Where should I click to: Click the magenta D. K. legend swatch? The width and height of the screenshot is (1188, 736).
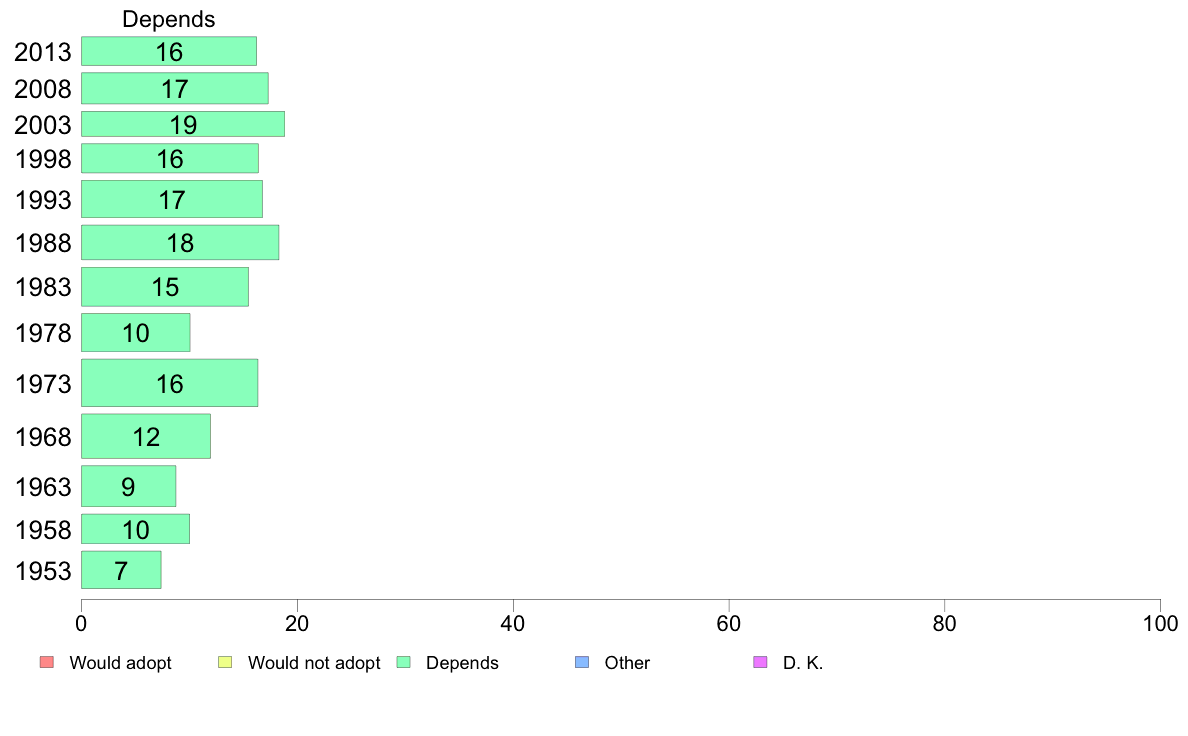click(x=761, y=662)
